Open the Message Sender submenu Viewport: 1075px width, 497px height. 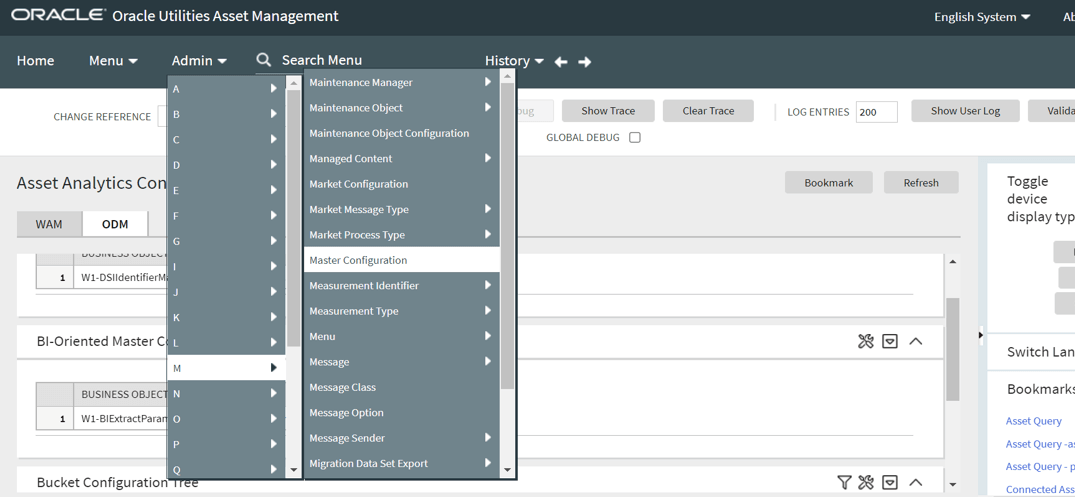coord(402,438)
